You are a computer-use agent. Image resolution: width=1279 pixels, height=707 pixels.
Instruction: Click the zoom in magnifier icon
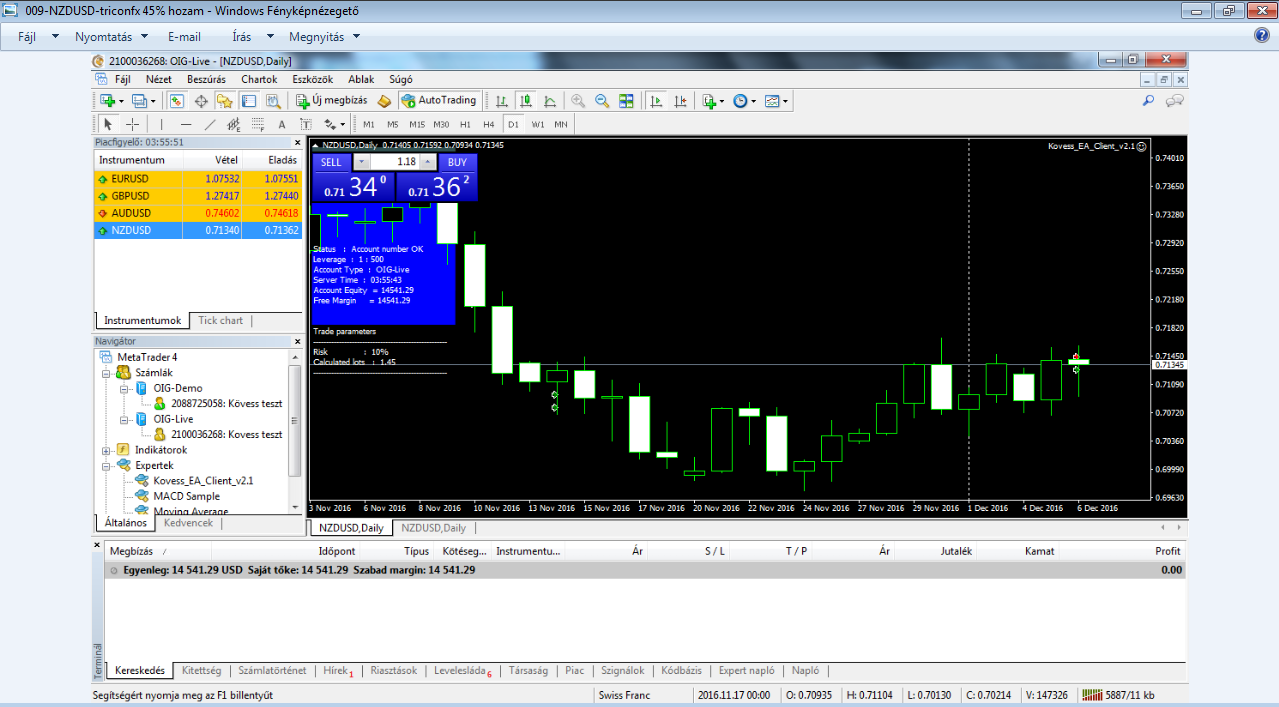tap(578, 101)
